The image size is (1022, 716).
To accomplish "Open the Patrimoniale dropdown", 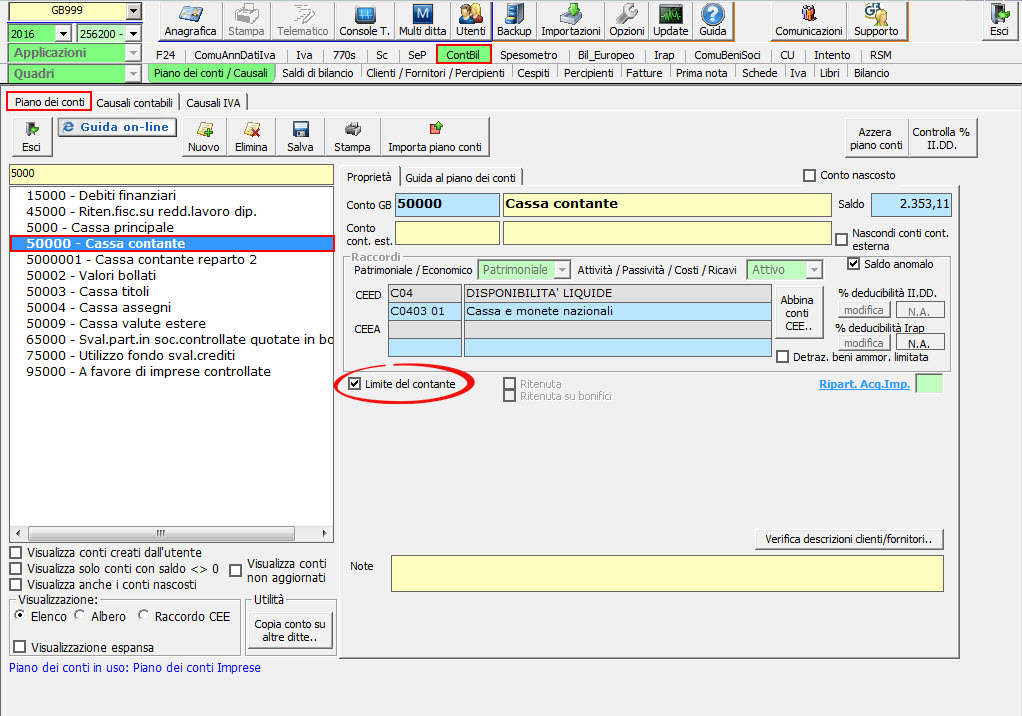I will (562, 270).
